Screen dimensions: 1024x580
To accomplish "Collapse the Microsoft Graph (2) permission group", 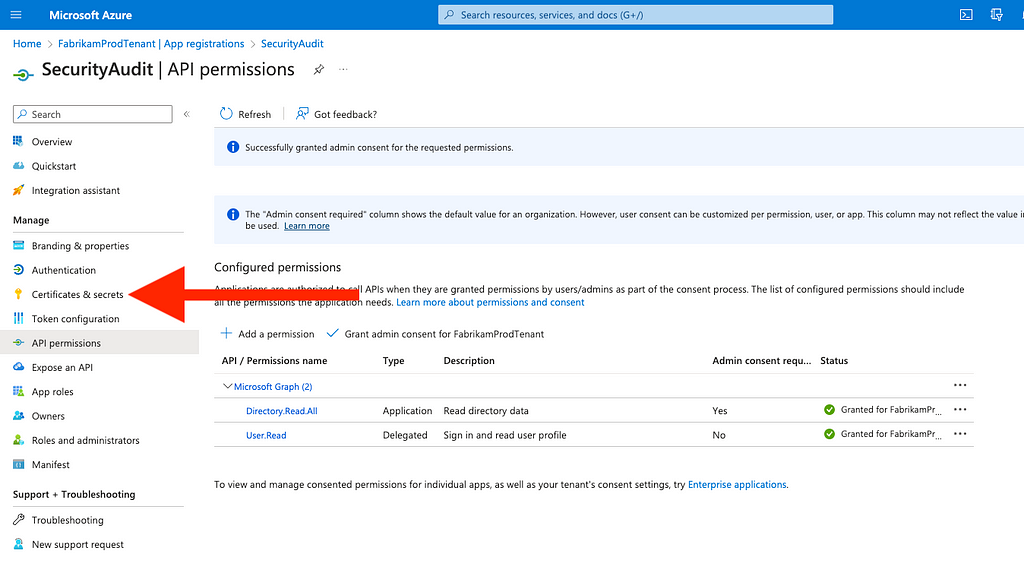I will (227, 387).
